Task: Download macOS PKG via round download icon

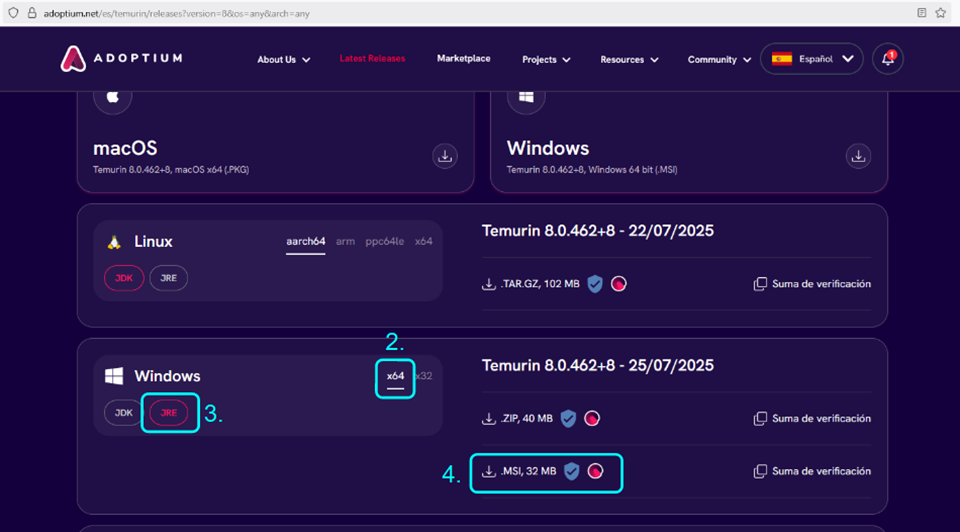Action: point(445,156)
